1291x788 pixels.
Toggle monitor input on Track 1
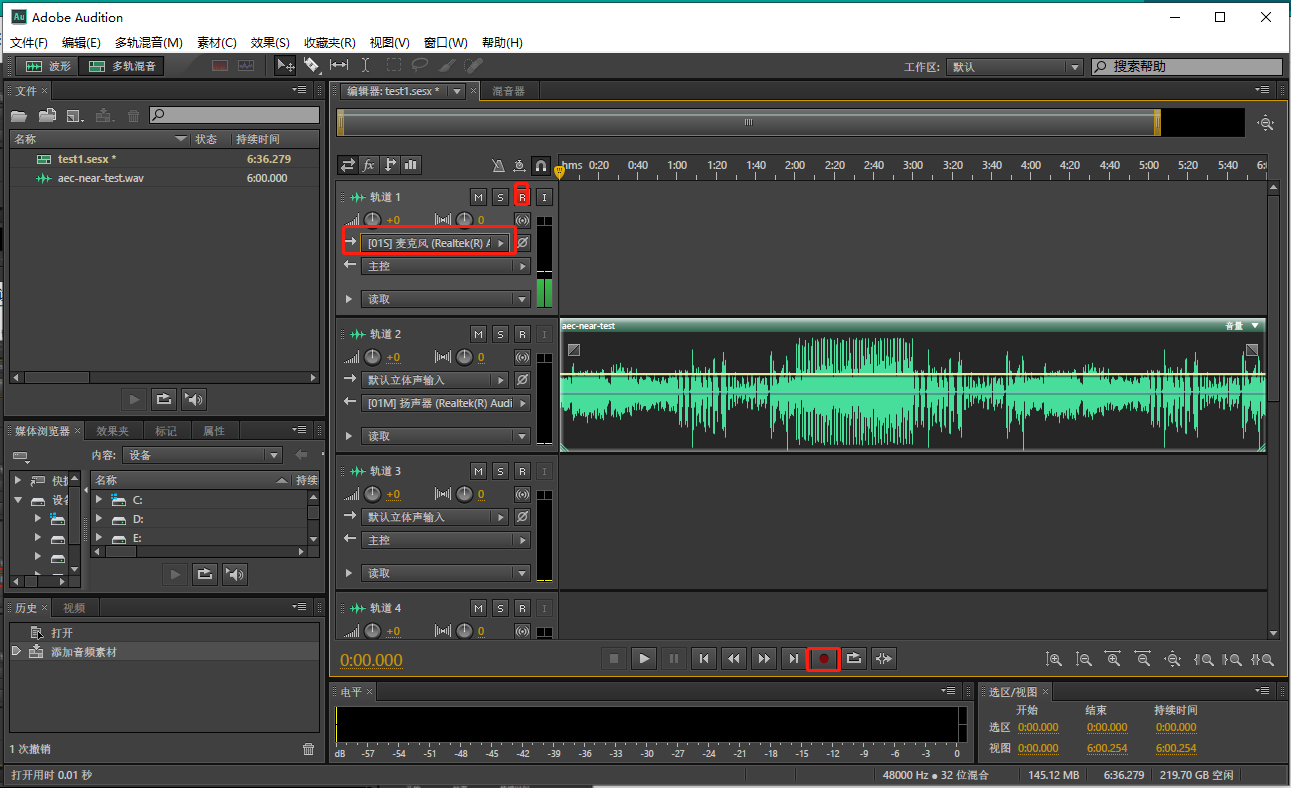(544, 197)
